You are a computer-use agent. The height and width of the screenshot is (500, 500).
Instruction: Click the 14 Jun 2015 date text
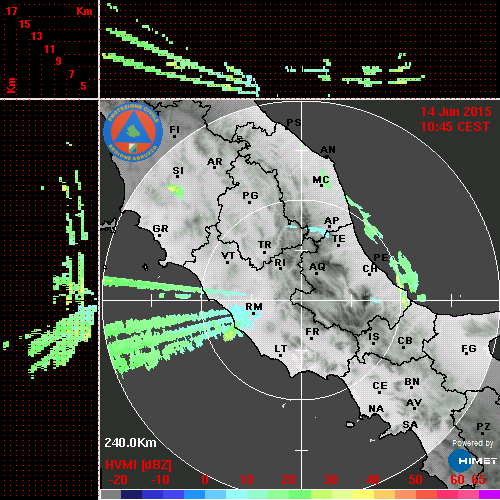pos(456,112)
